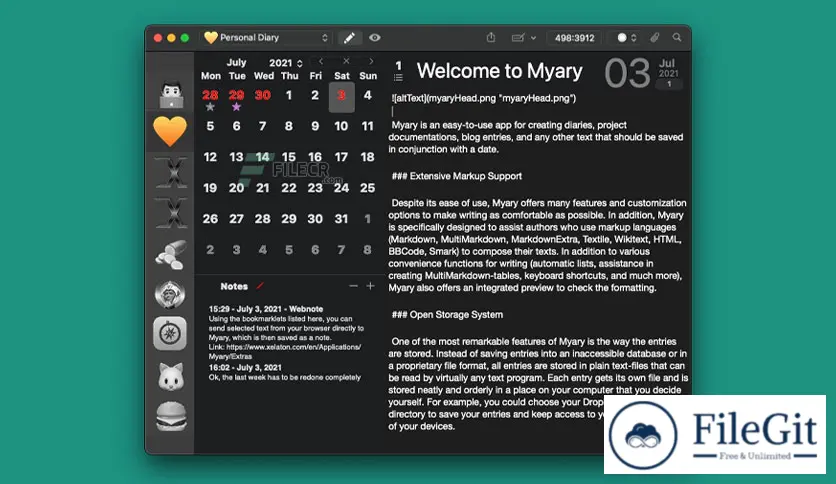Screen dimensions: 836x484
Task: Select the lower X logo diary
Action: click(x=171, y=213)
